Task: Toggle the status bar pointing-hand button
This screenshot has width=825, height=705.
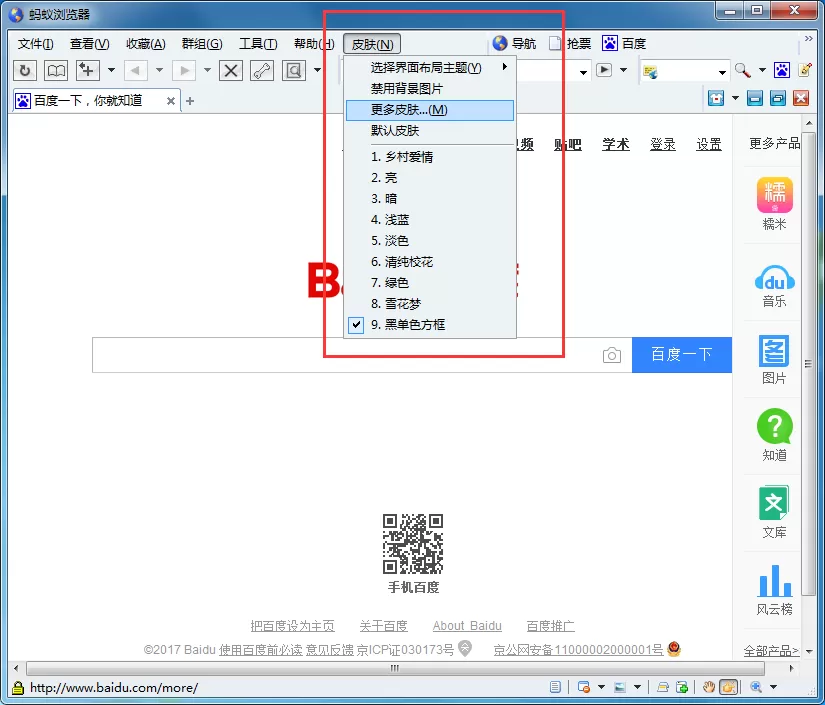Action: (729, 687)
